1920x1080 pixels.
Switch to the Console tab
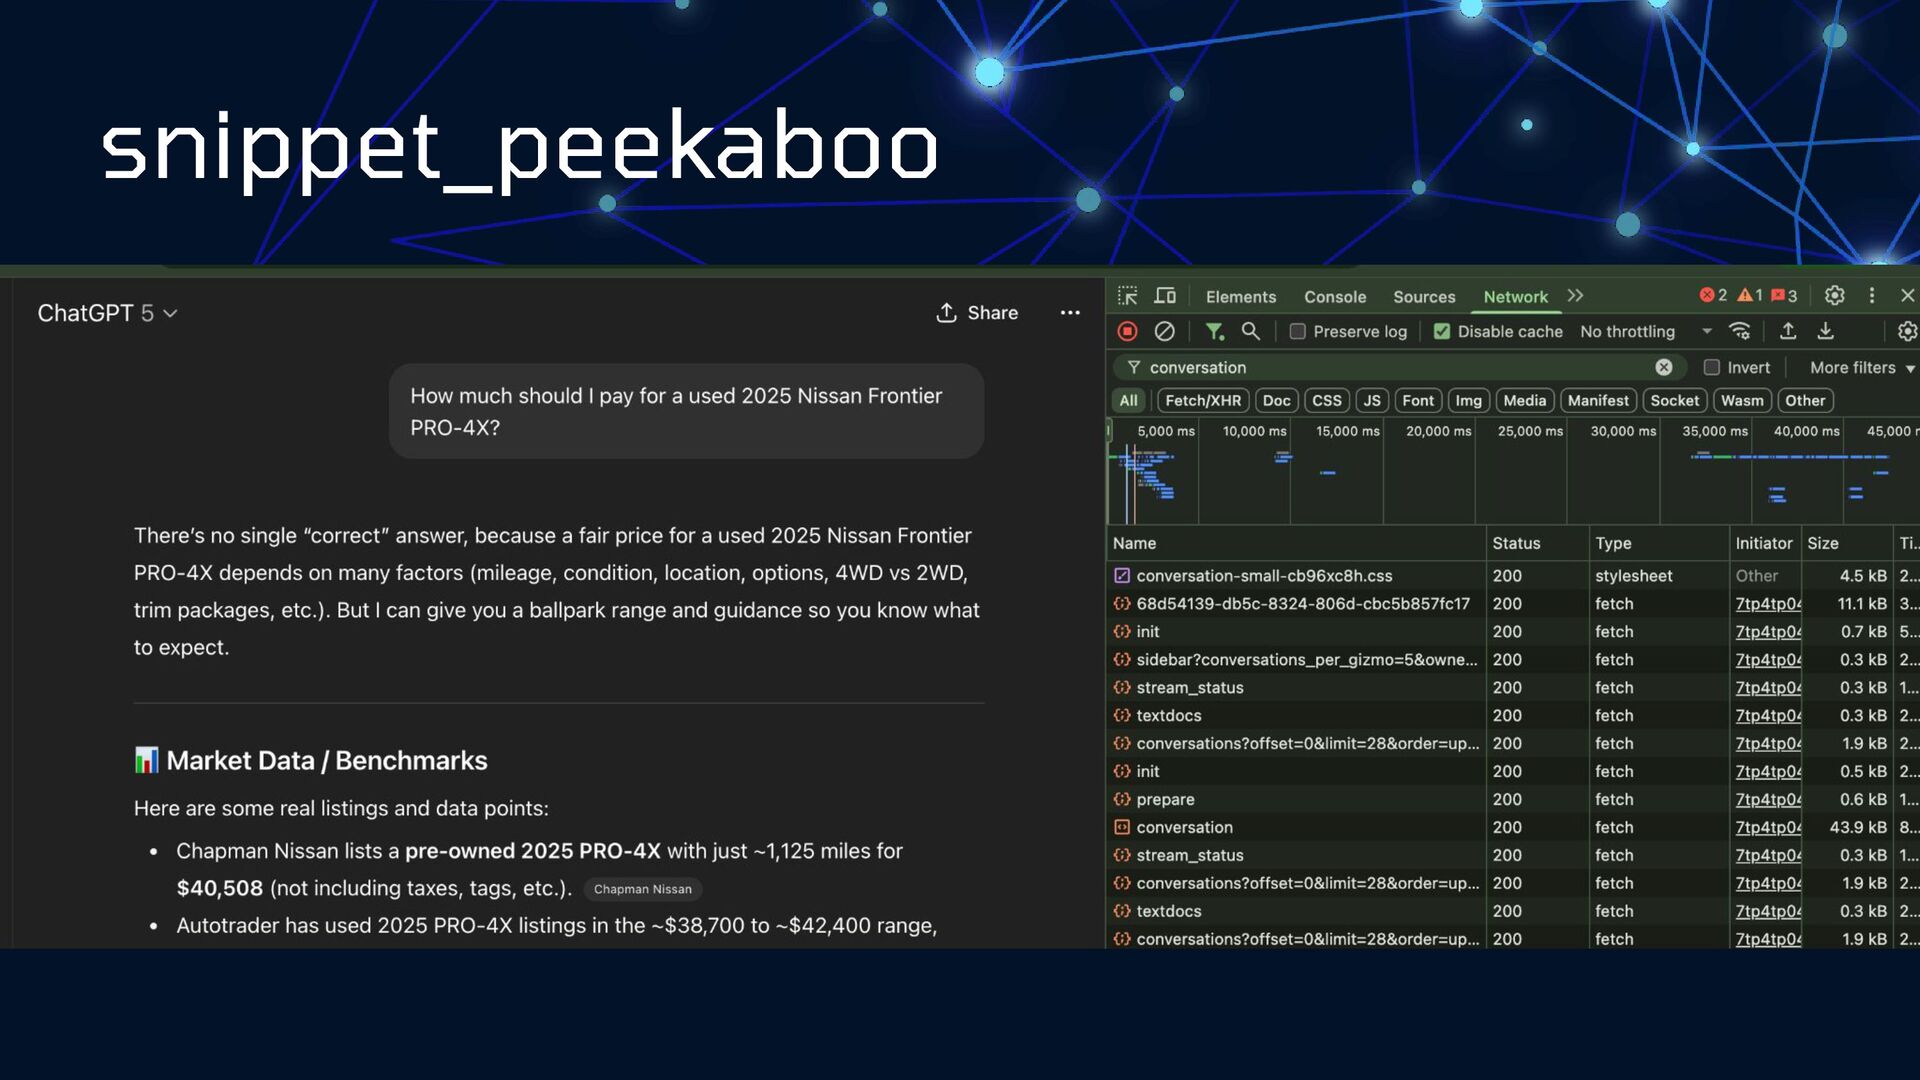pos(1334,296)
